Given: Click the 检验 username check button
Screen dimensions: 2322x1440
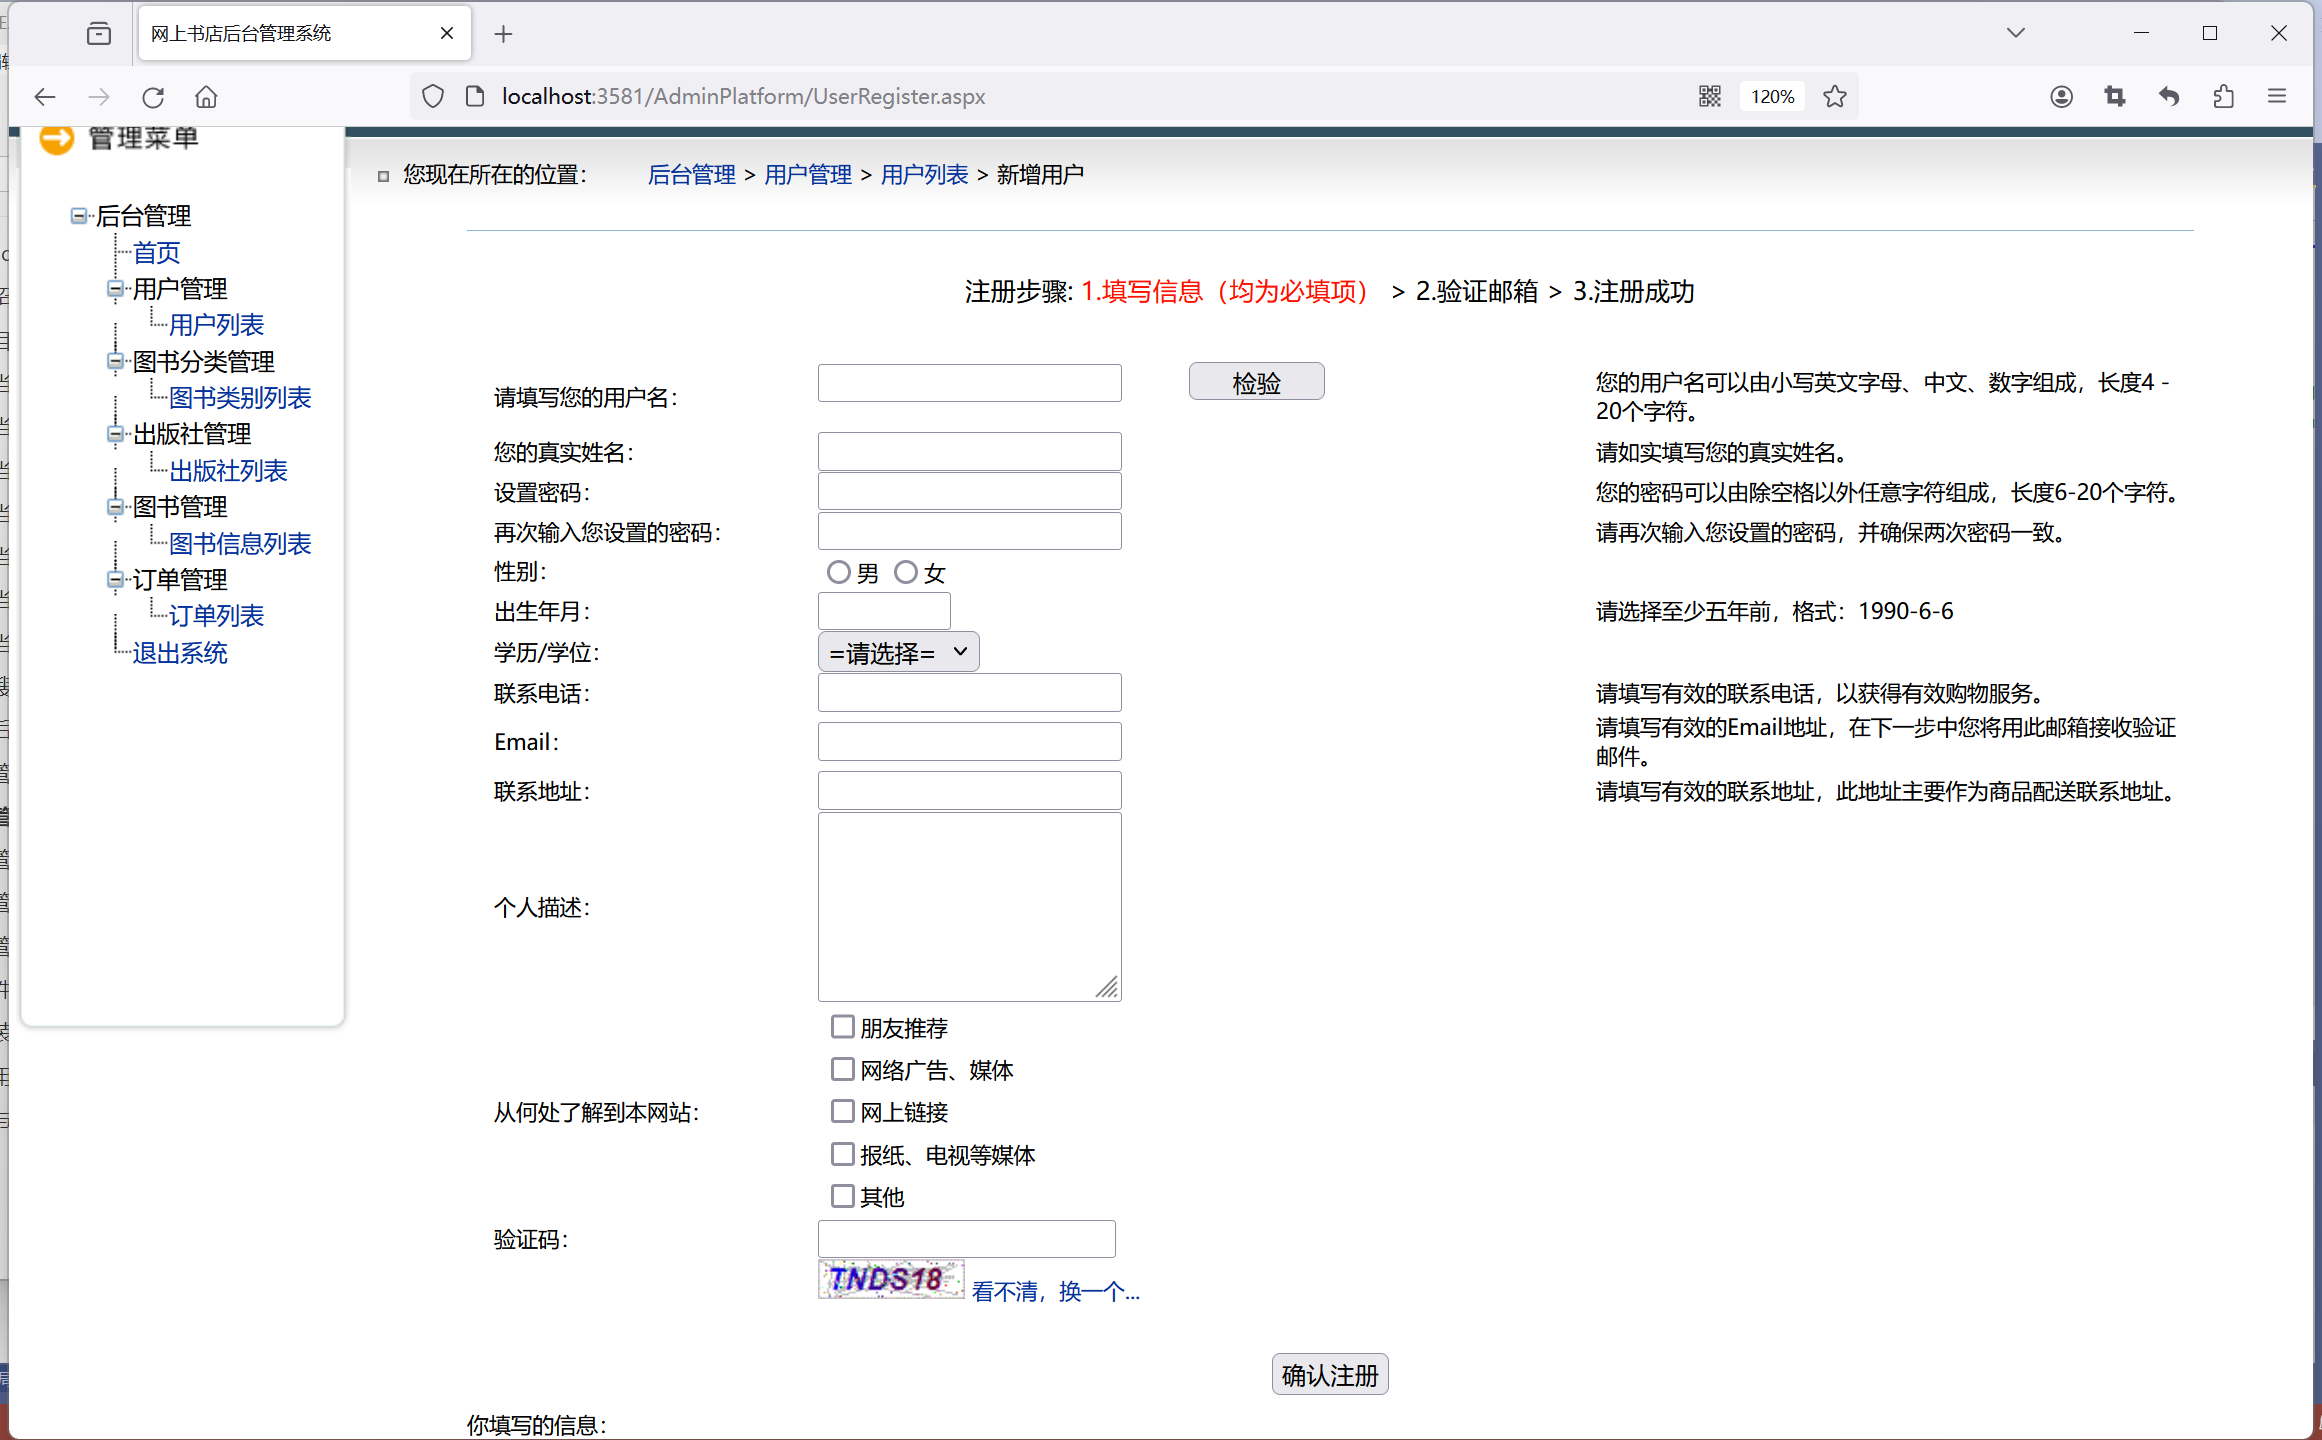Looking at the screenshot, I should click(x=1256, y=382).
